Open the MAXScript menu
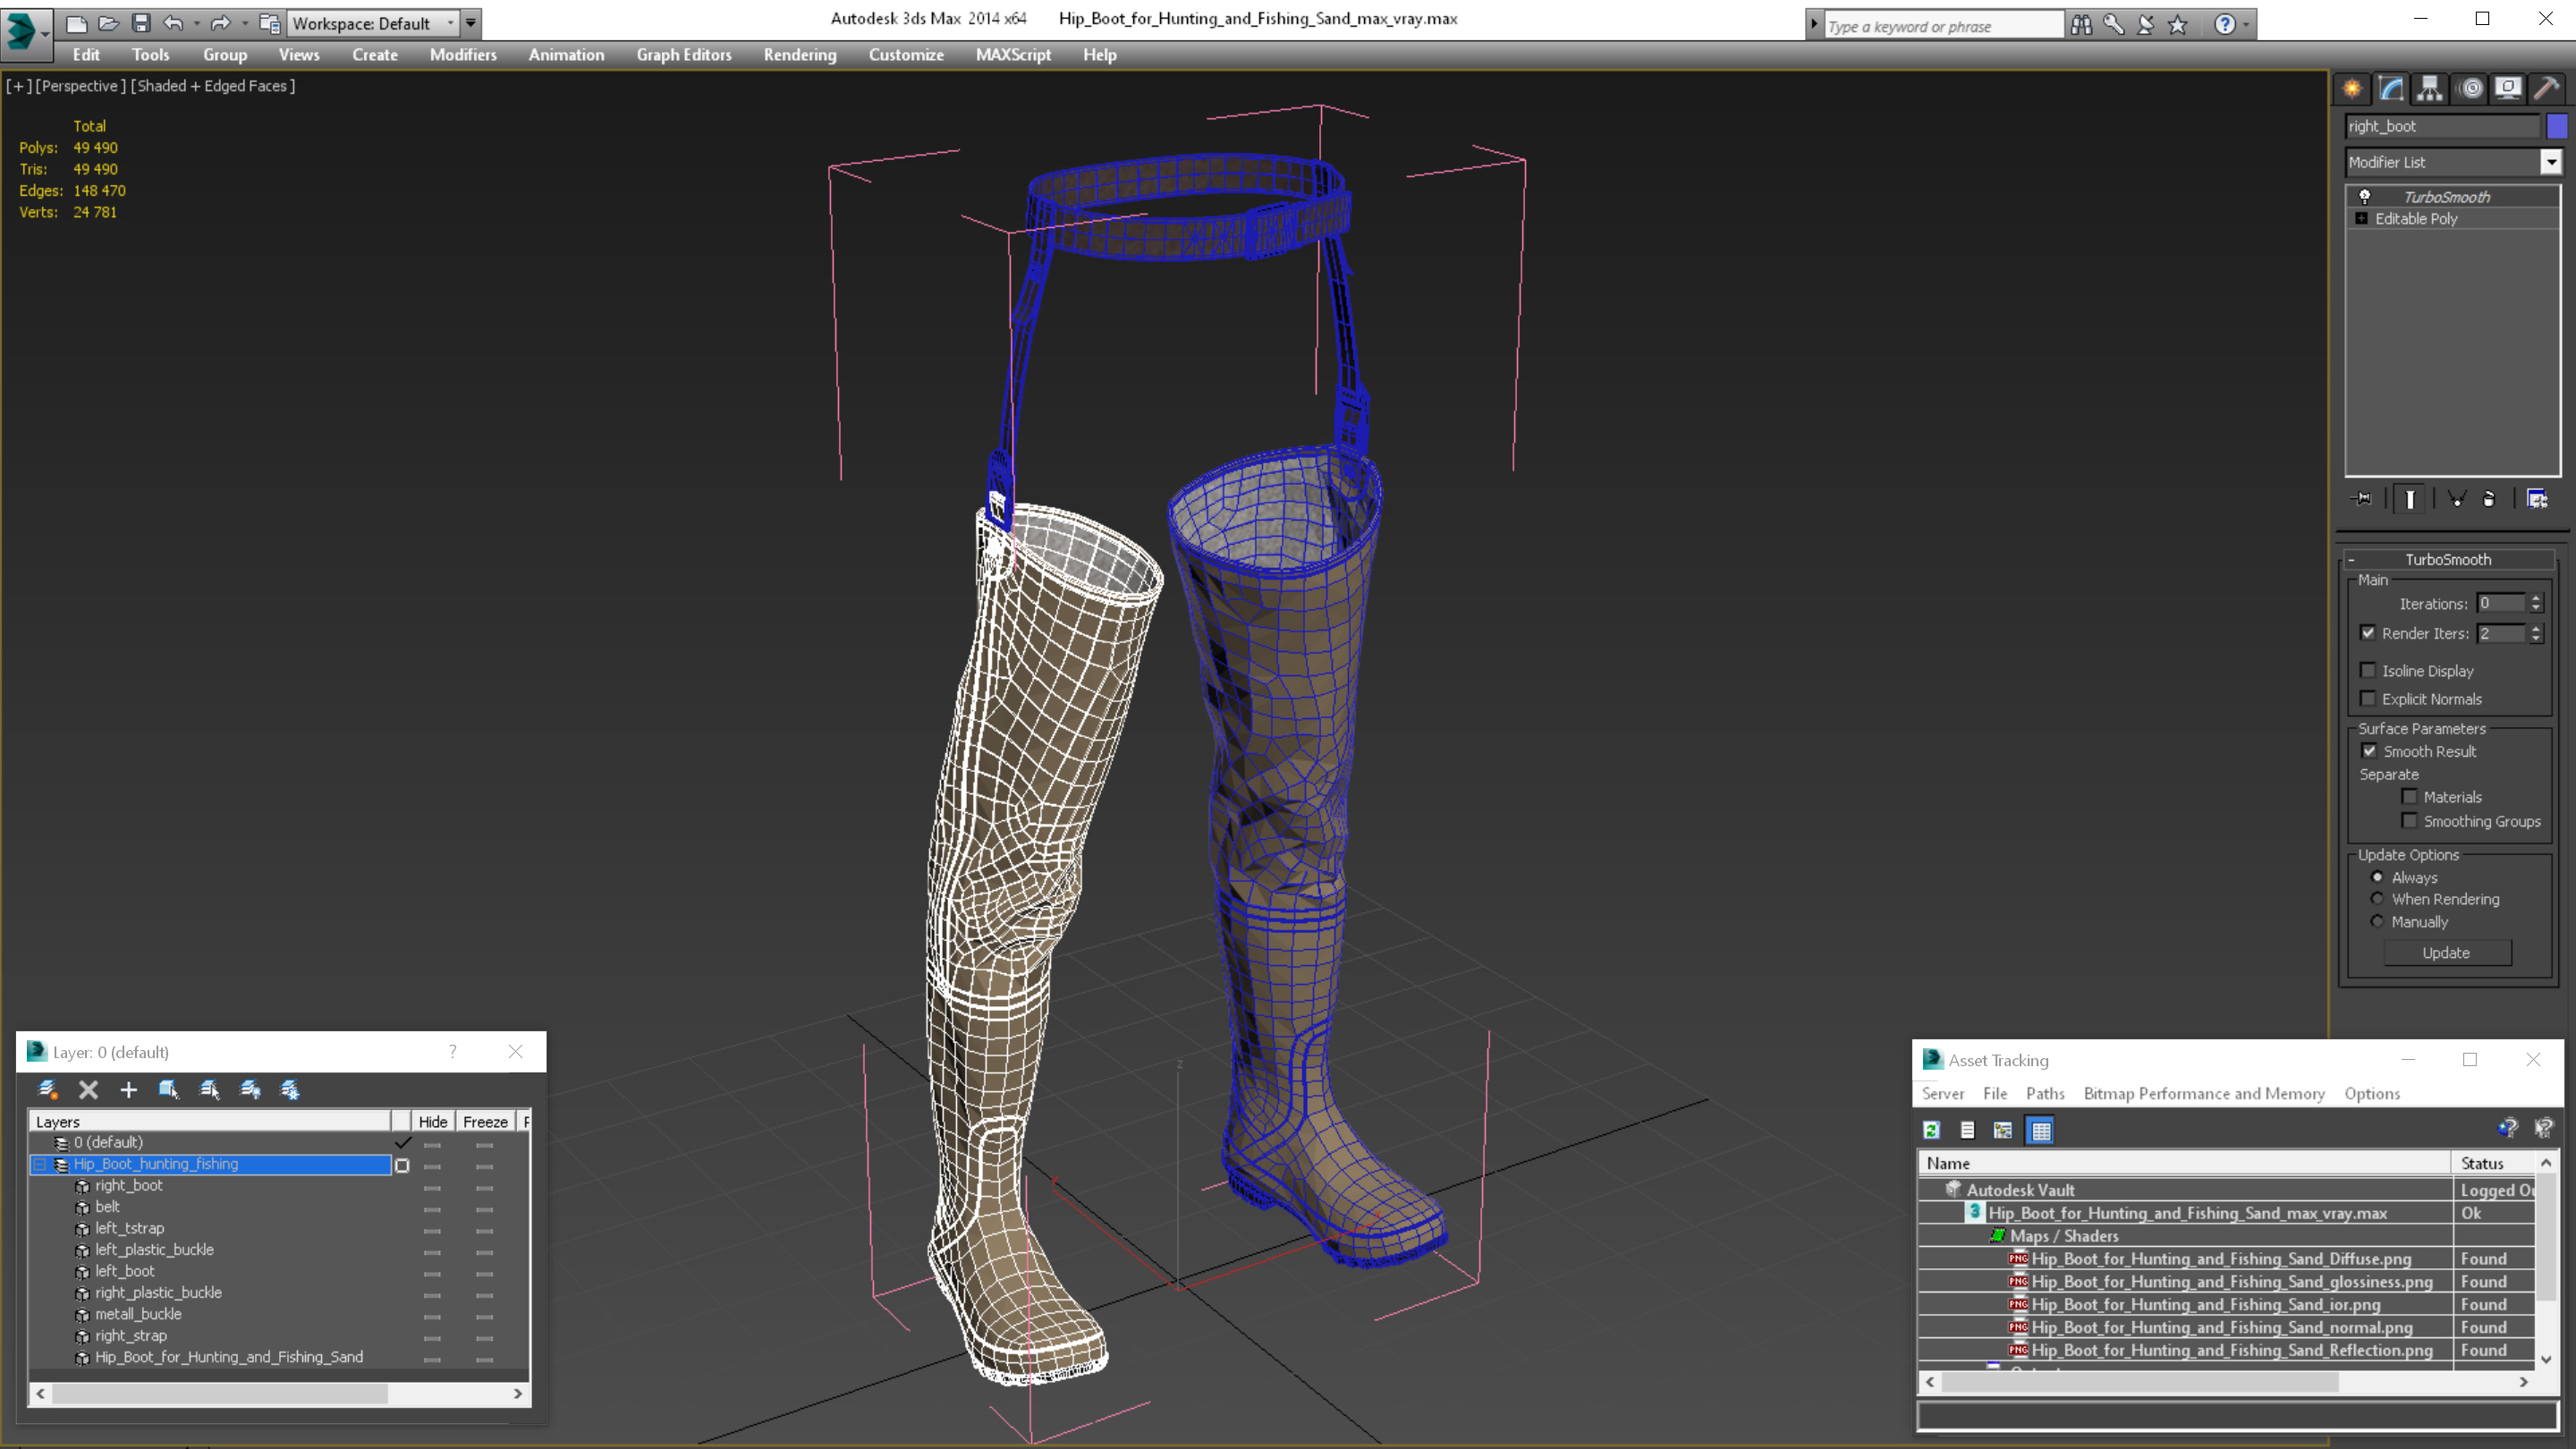2576x1449 pixels. tap(1013, 55)
